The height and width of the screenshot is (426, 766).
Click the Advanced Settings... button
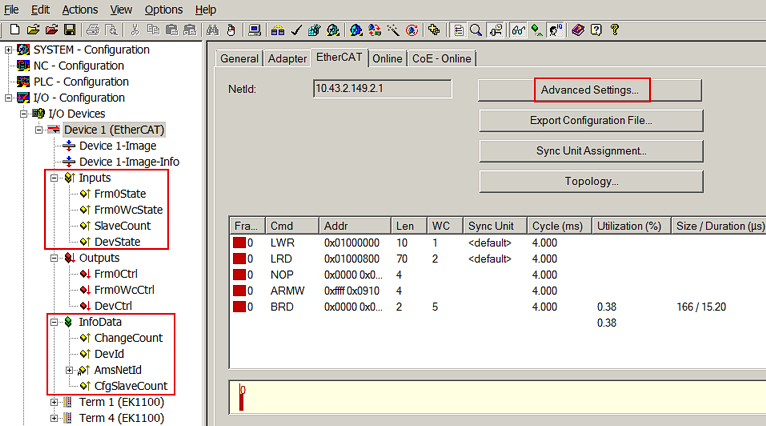pos(590,90)
